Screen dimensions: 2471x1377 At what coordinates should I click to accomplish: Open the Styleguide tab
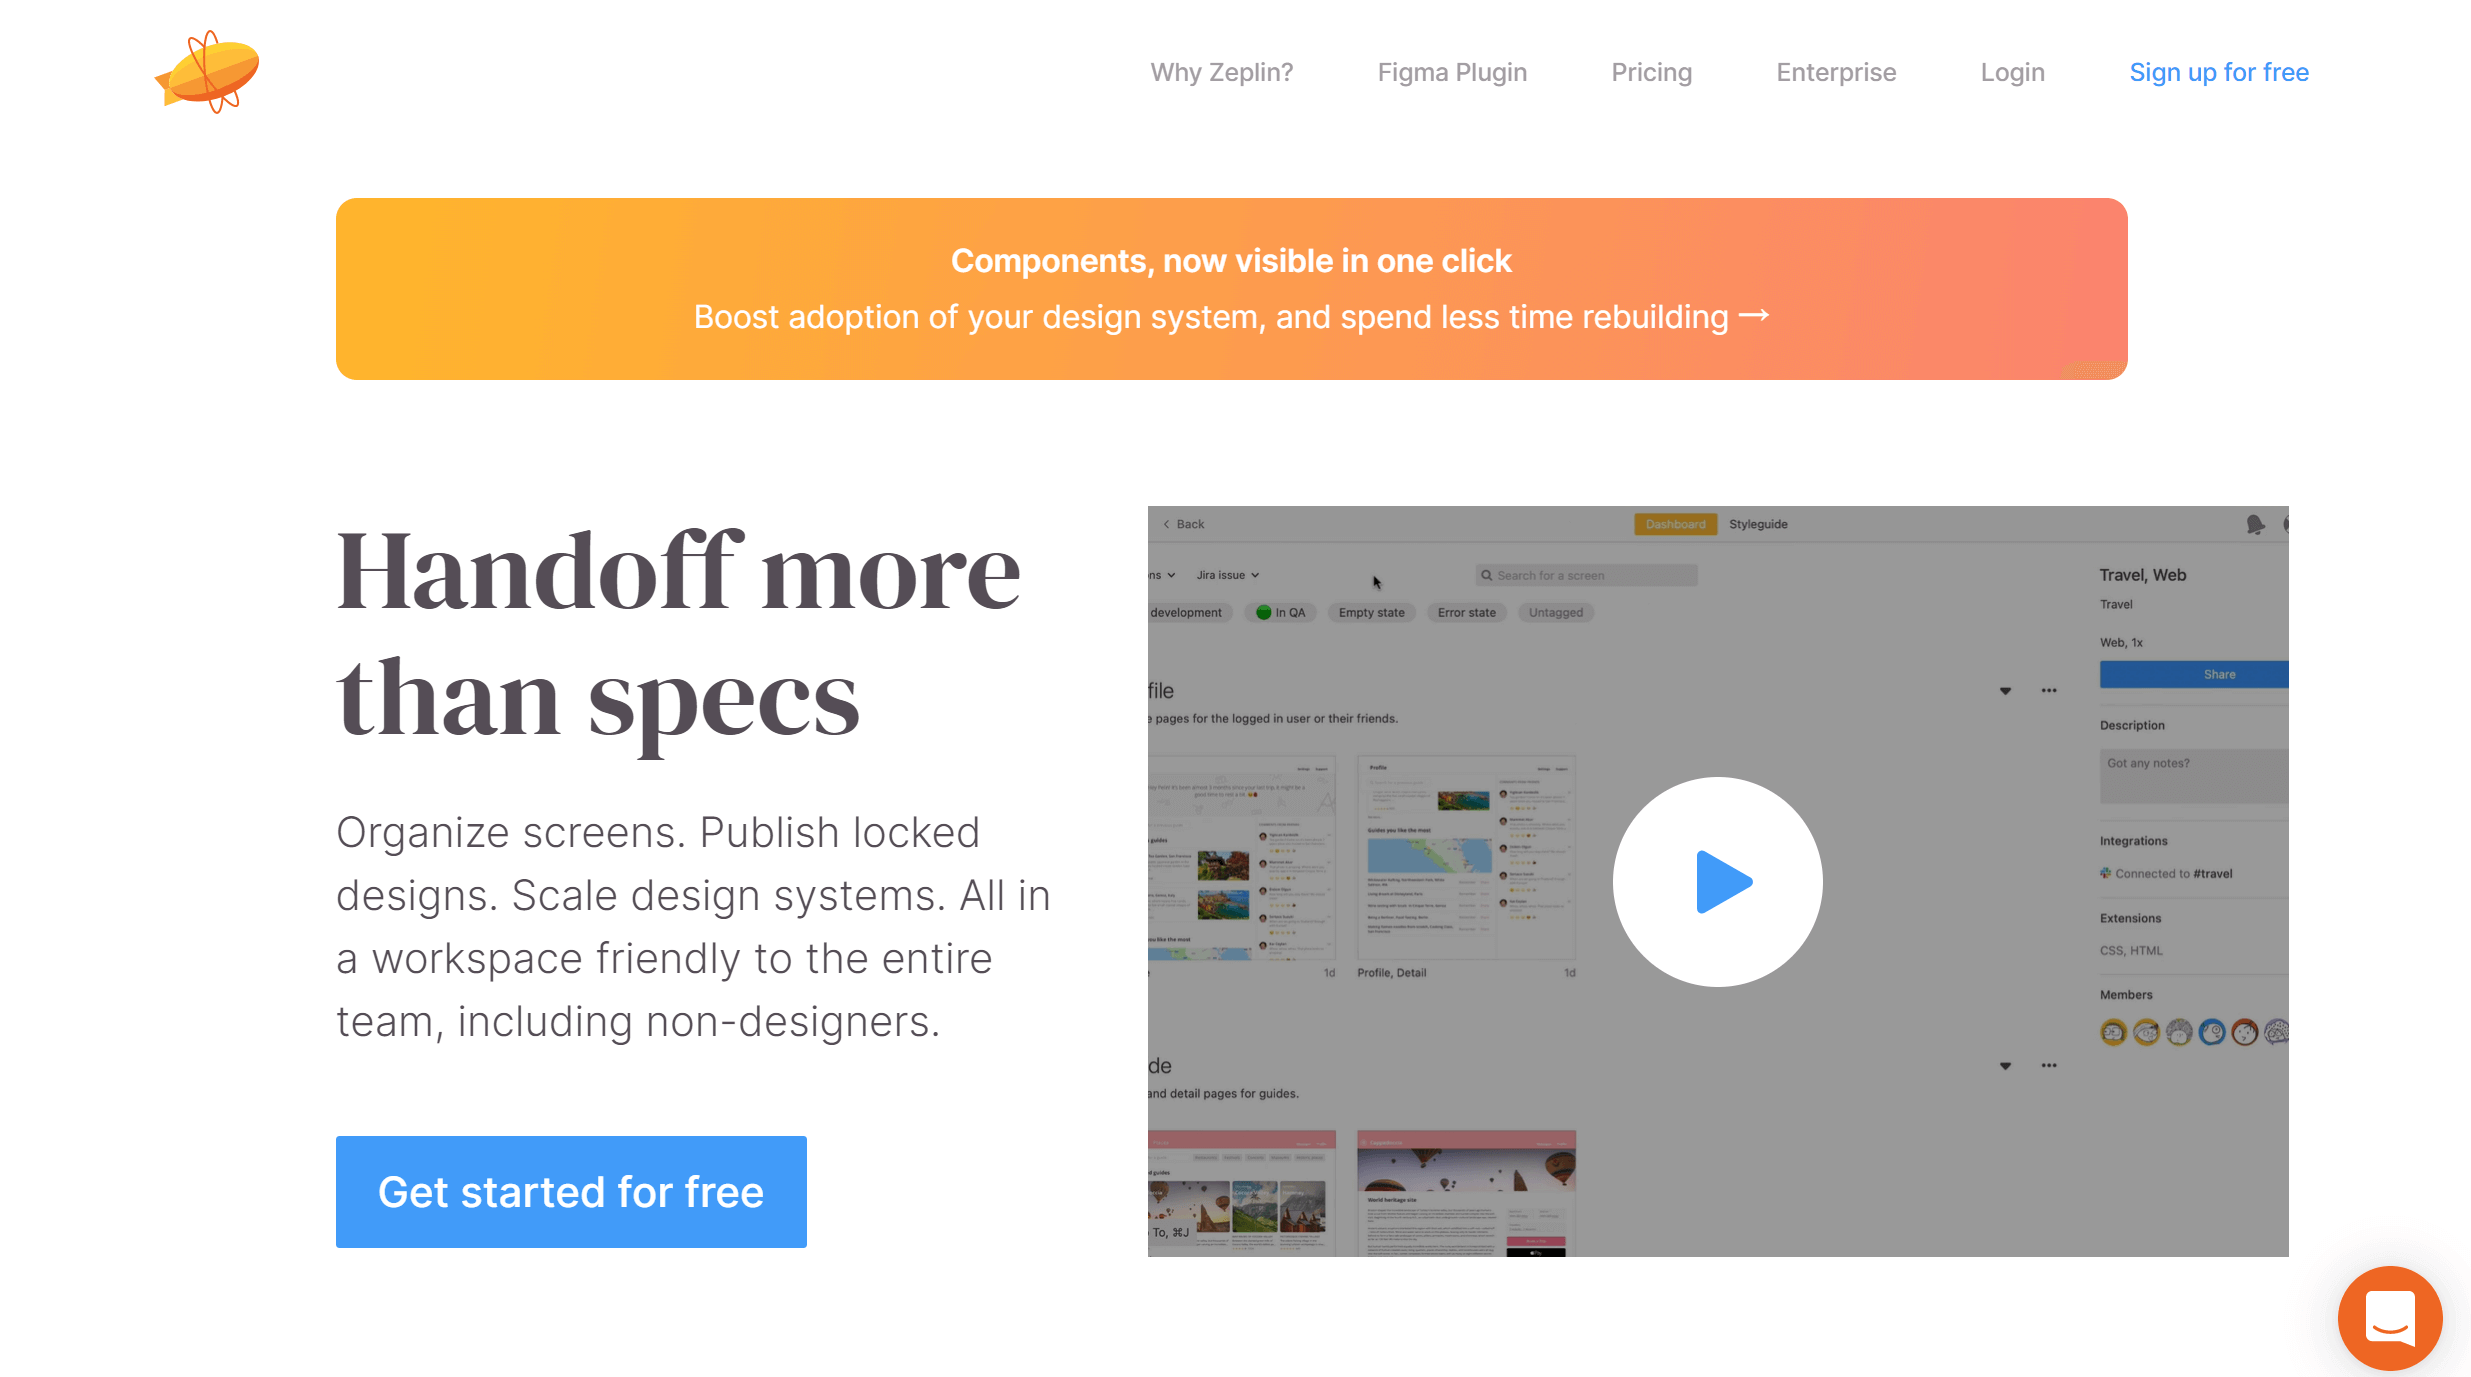1761,524
